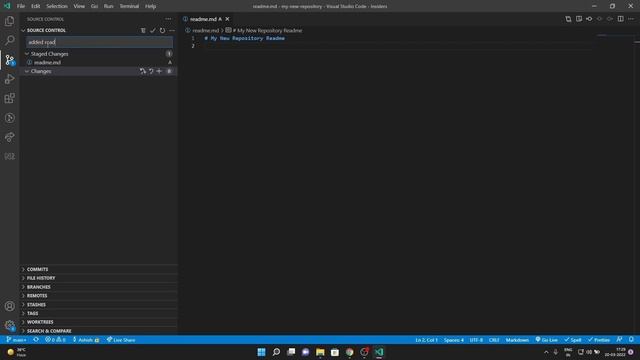Click the Ln 2, Col 1 indicator
Viewport: 640px width, 360px height.
pos(427,340)
